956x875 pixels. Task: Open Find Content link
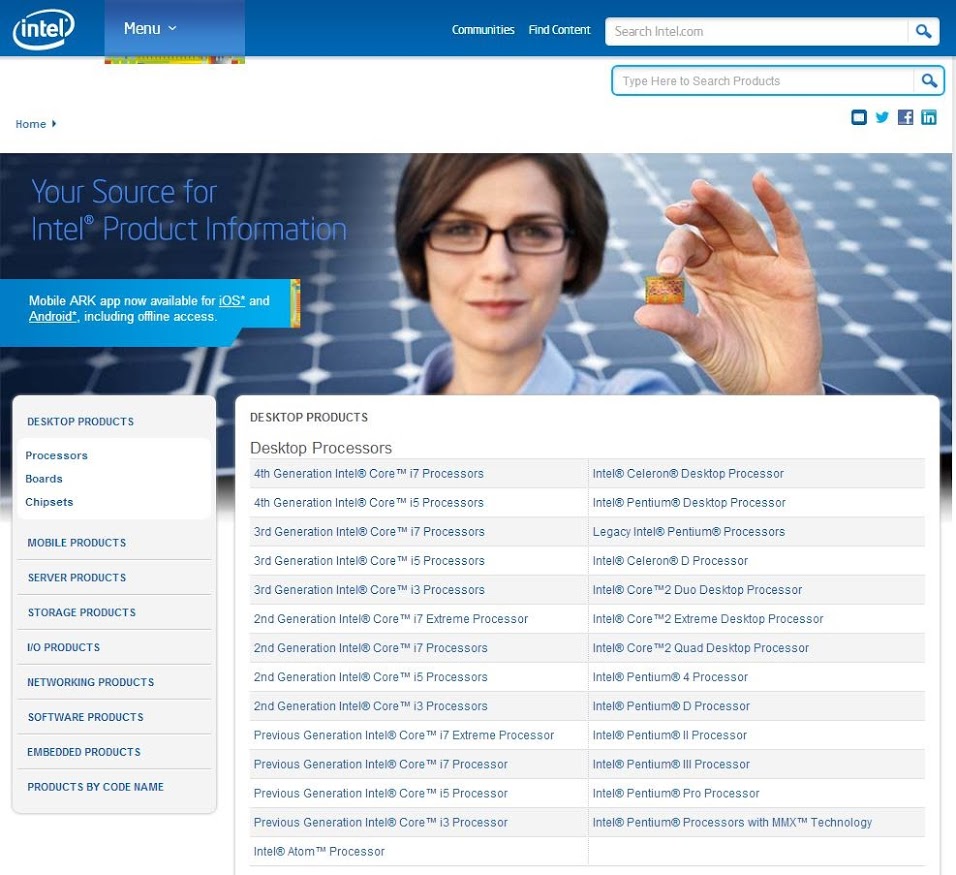click(x=559, y=30)
